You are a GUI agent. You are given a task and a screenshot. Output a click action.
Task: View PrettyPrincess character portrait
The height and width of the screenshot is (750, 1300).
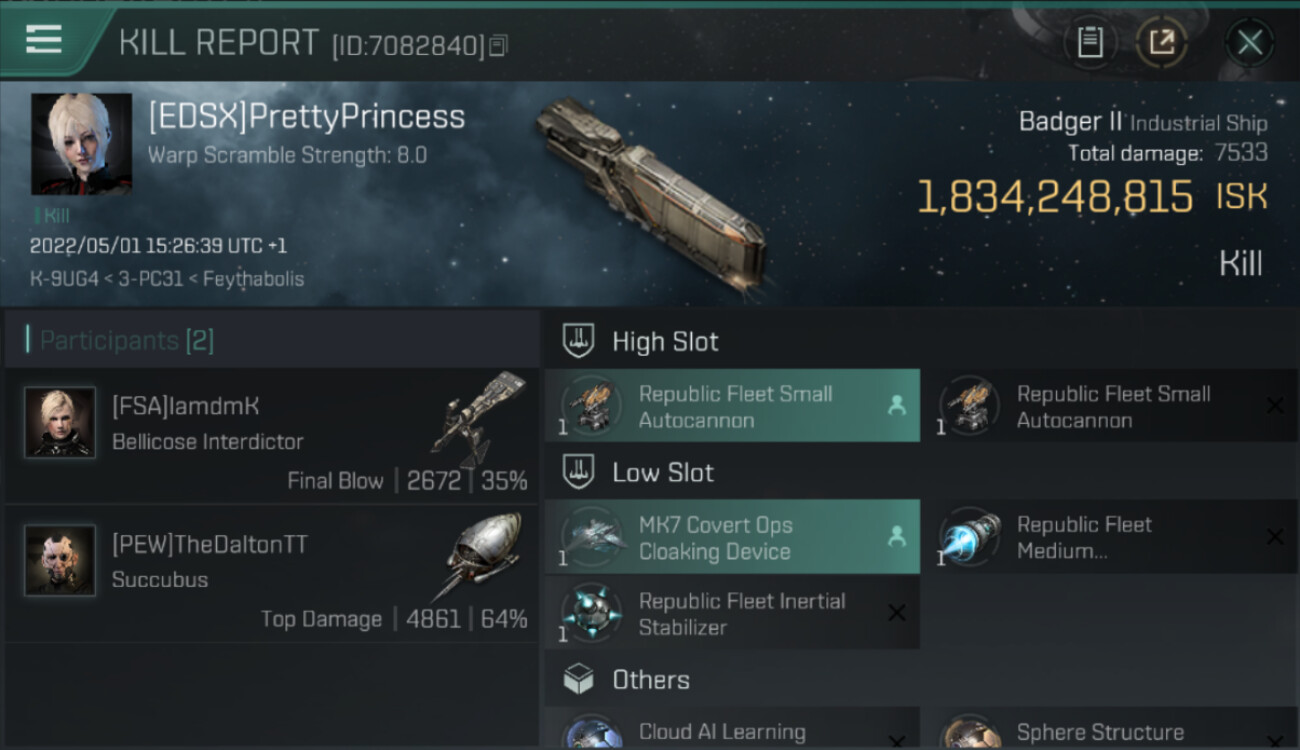pos(81,144)
